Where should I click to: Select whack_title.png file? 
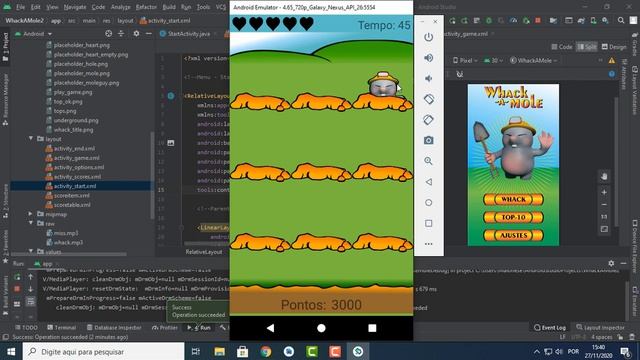tap(73, 130)
